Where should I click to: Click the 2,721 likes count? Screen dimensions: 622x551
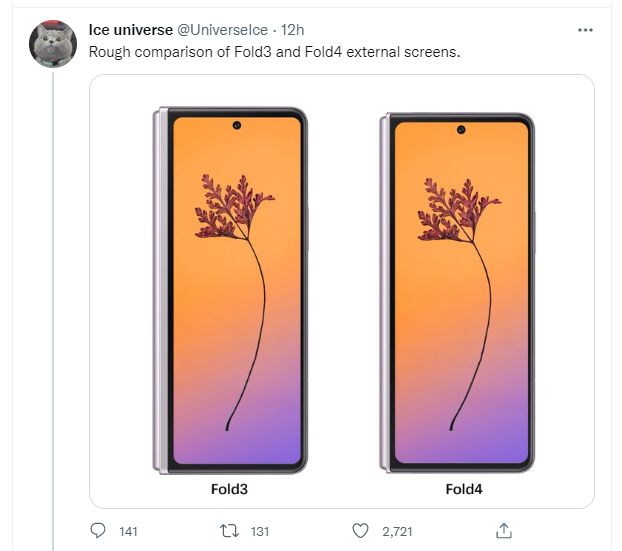coord(398,531)
